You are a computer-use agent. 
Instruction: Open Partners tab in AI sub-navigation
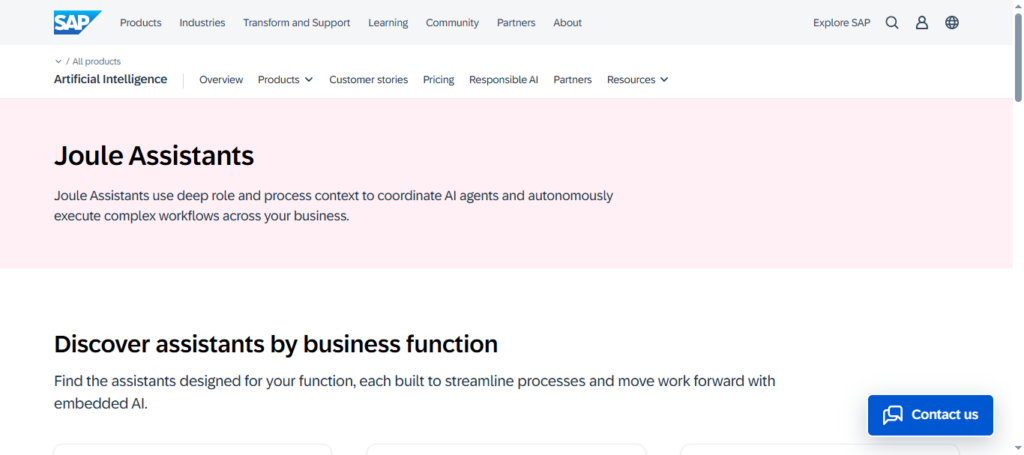click(x=573, y=80)
